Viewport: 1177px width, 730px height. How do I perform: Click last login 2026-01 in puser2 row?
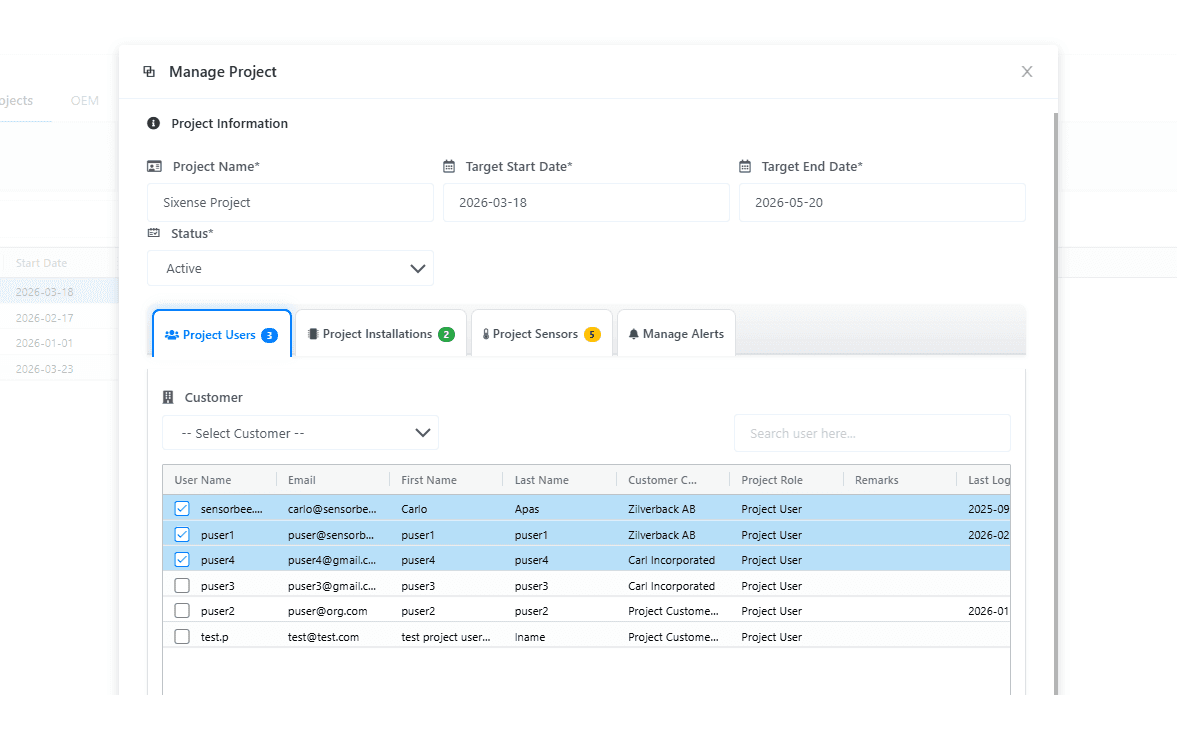click(988, 611)
